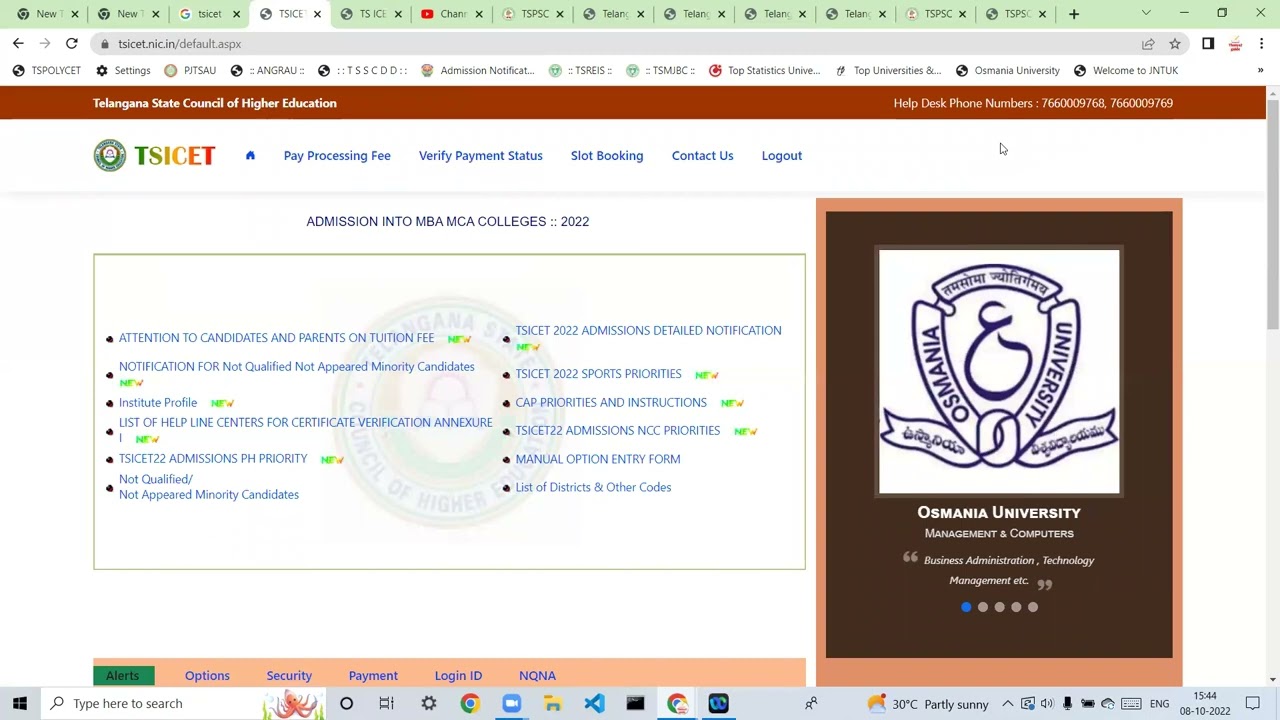Expand the hidden bookmarks chevron
Viewport: 1280px width, 720px height.
[1260, 70]
